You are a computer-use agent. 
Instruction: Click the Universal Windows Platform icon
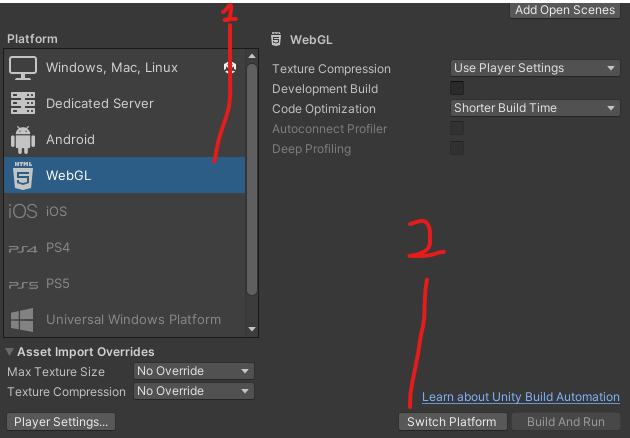22,320
